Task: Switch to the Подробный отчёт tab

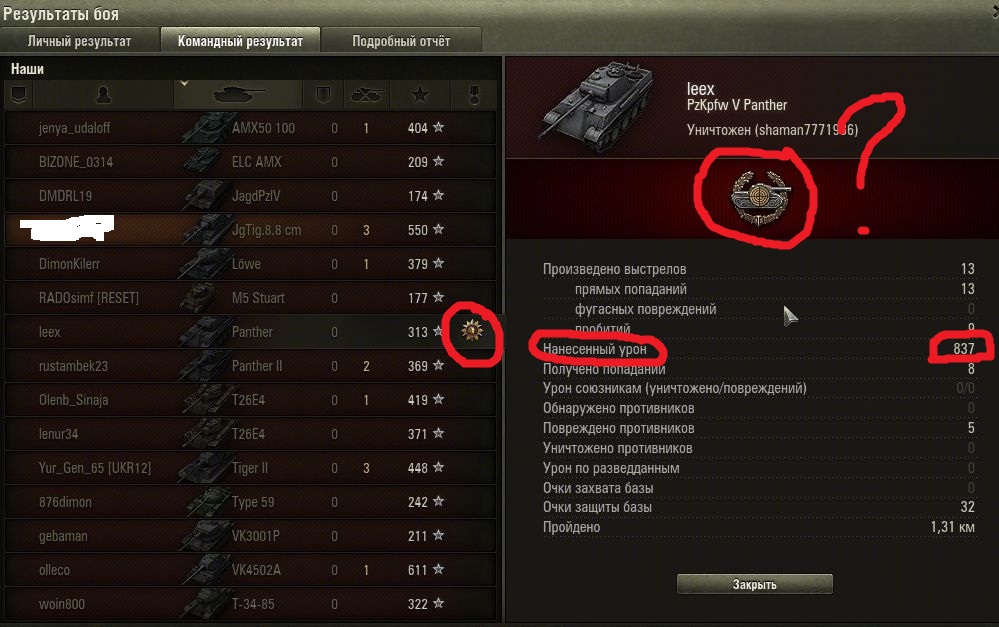Action: 401,41
